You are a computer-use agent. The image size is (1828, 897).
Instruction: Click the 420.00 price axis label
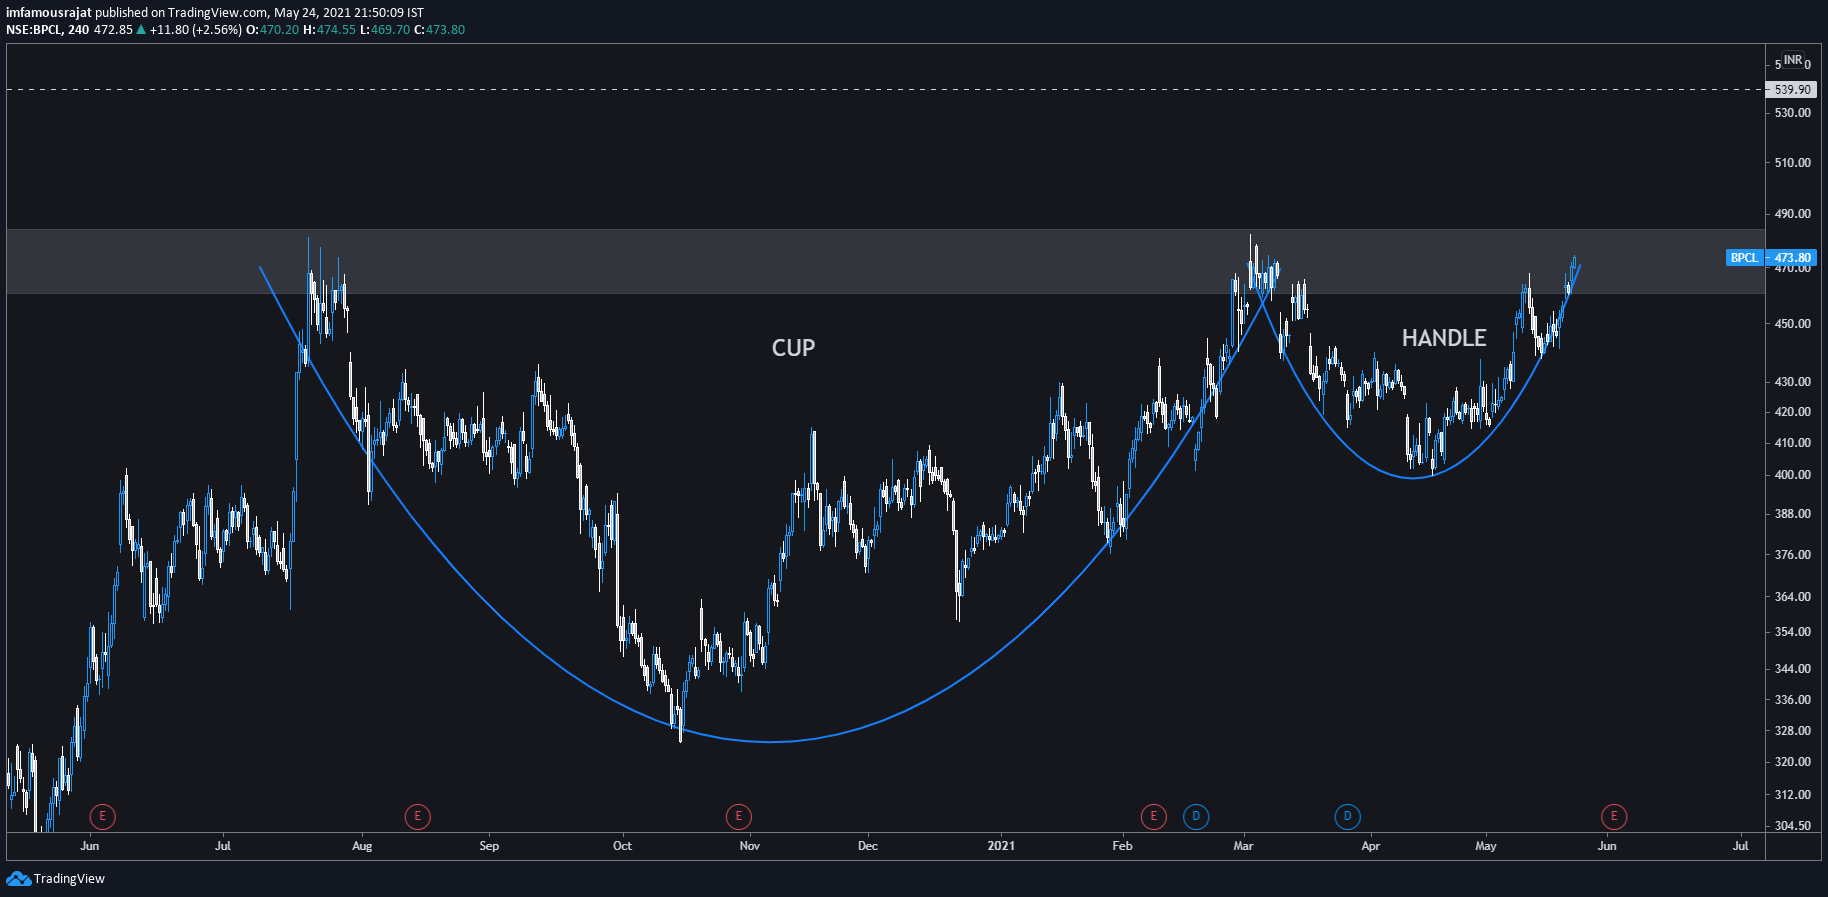click(1792, 412)
